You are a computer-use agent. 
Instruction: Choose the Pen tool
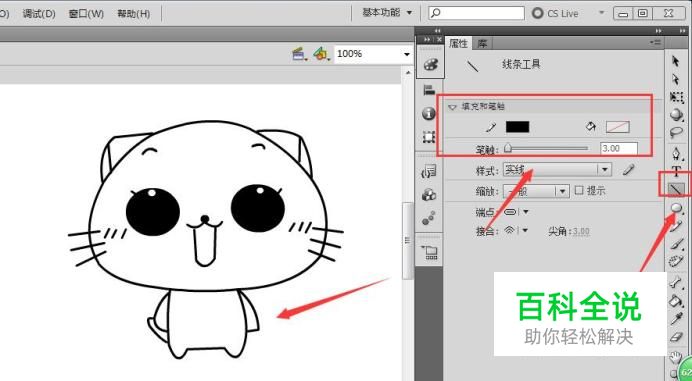676,153
